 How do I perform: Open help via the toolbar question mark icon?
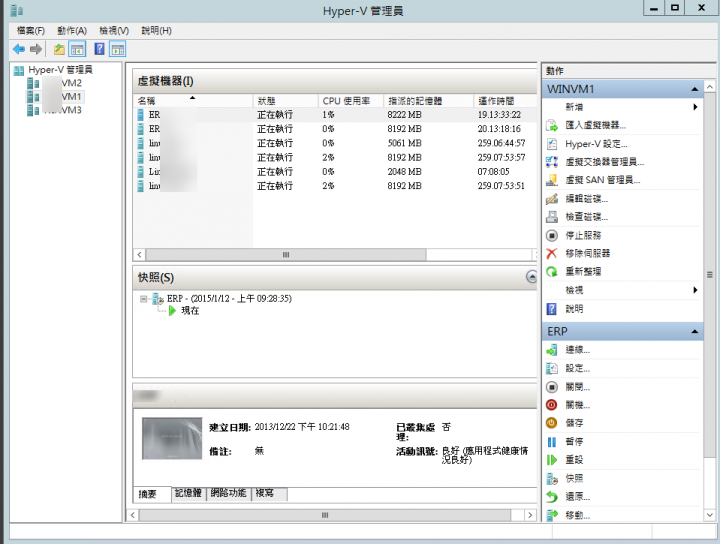click(x=99, y=49)
